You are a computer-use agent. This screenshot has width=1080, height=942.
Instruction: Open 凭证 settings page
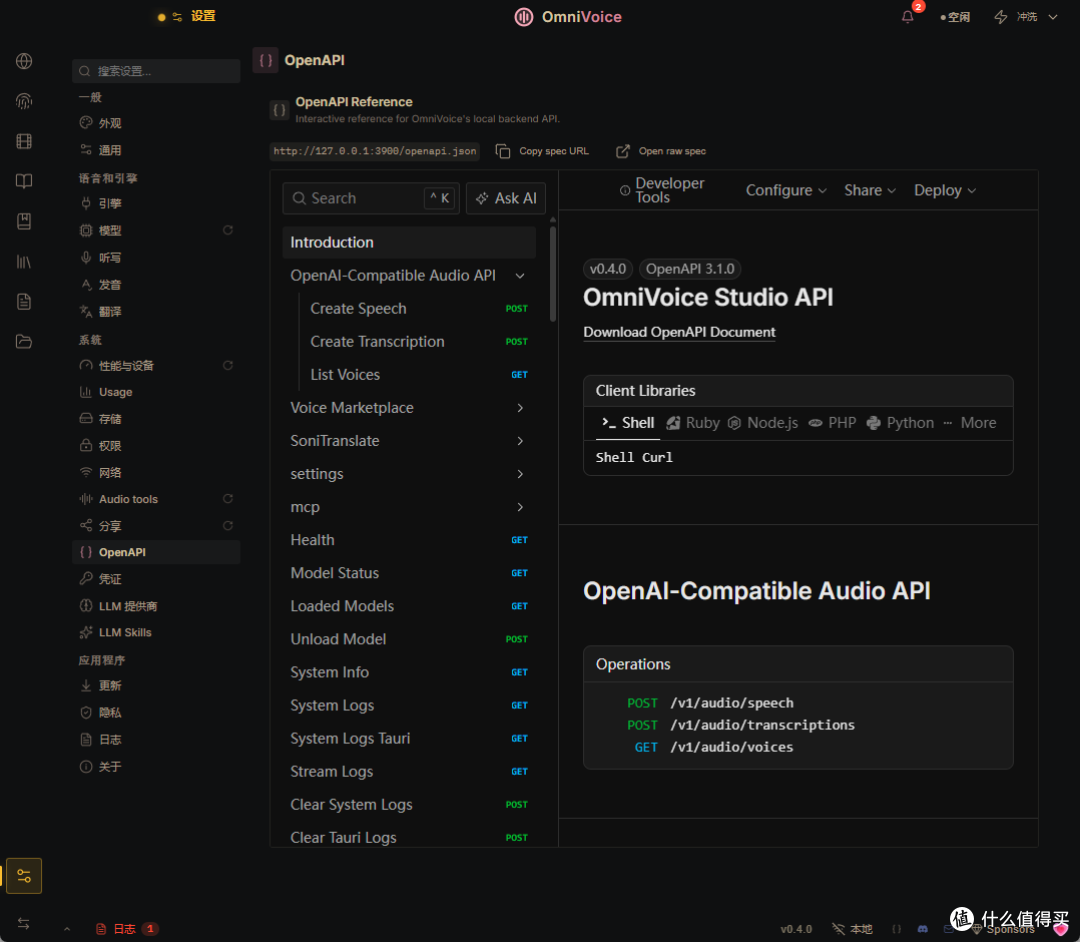pos(156,579)
